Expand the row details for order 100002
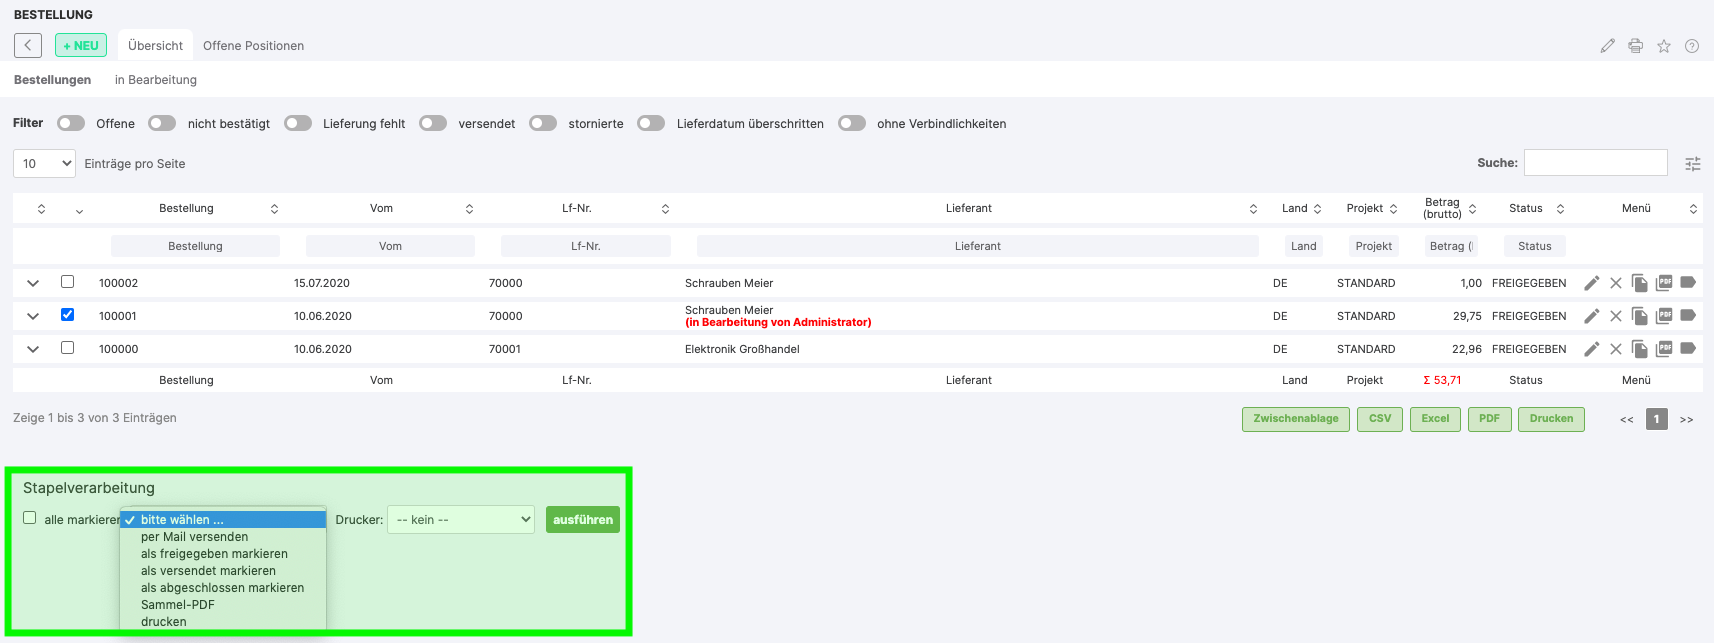Screen dimensions: 1714x643 point(33,283)
